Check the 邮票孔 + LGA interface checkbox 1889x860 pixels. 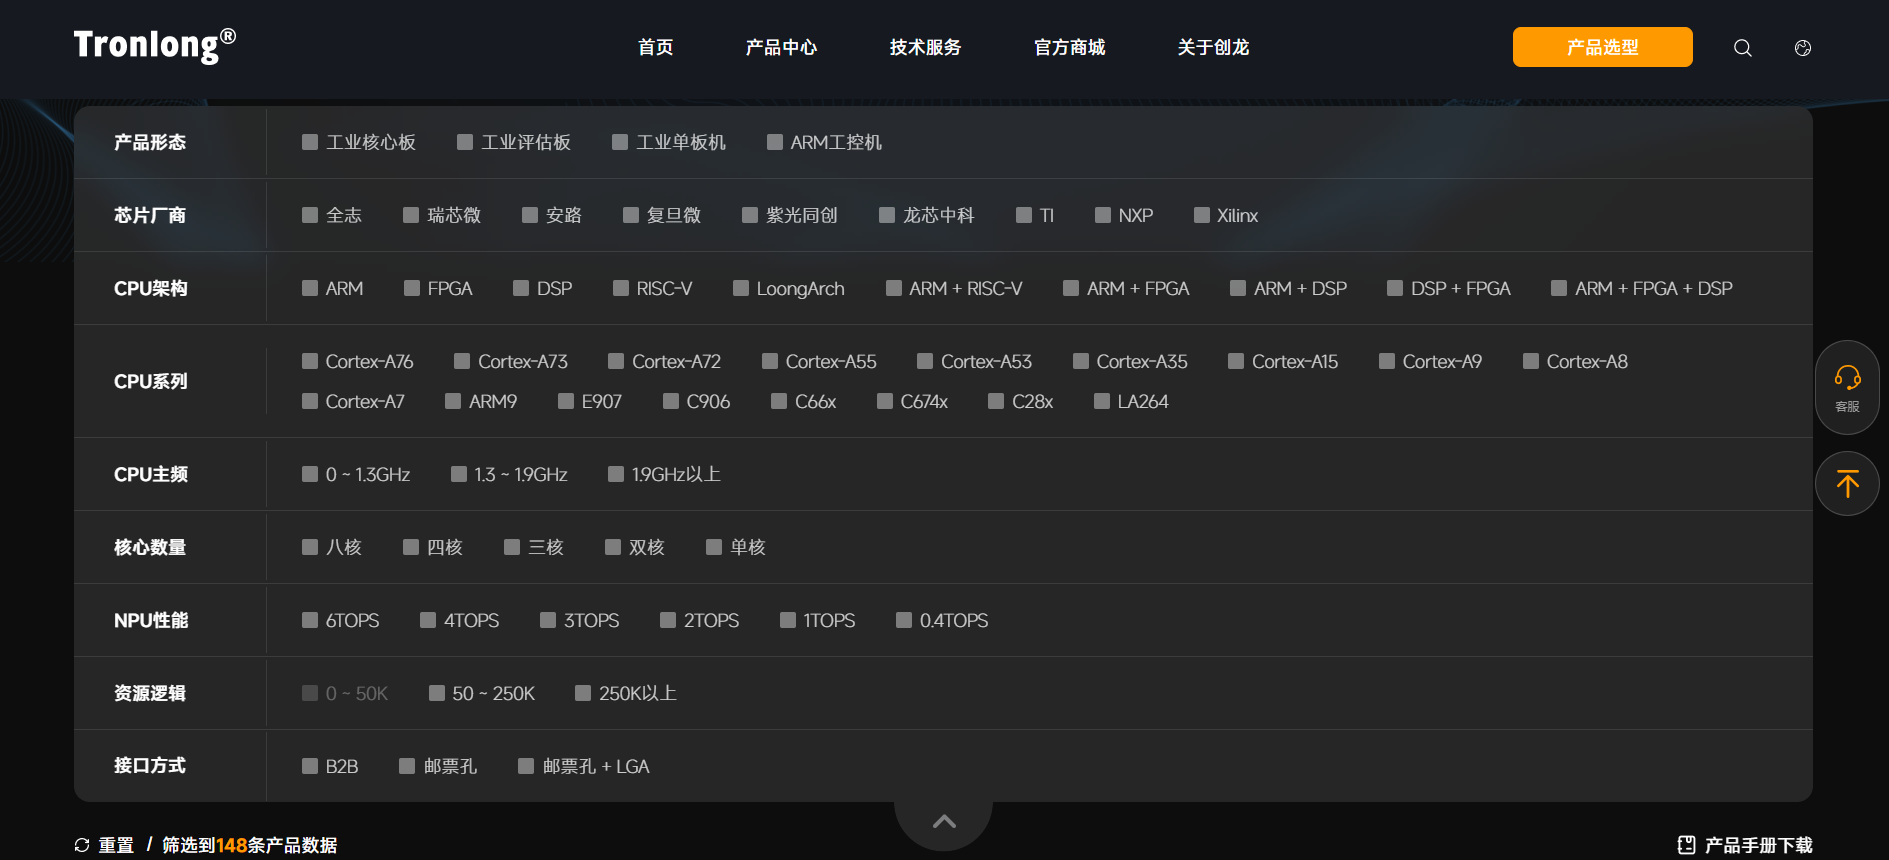tap(526, 766)
